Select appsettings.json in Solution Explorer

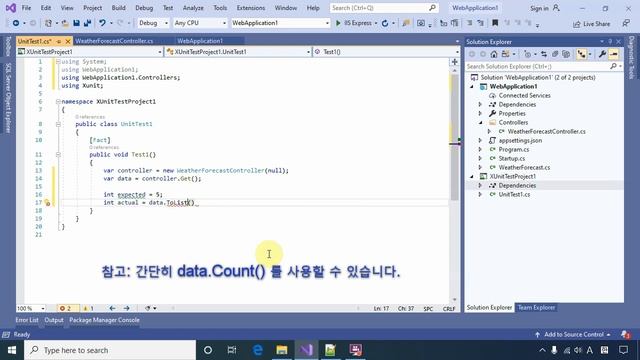coord(520,140)
